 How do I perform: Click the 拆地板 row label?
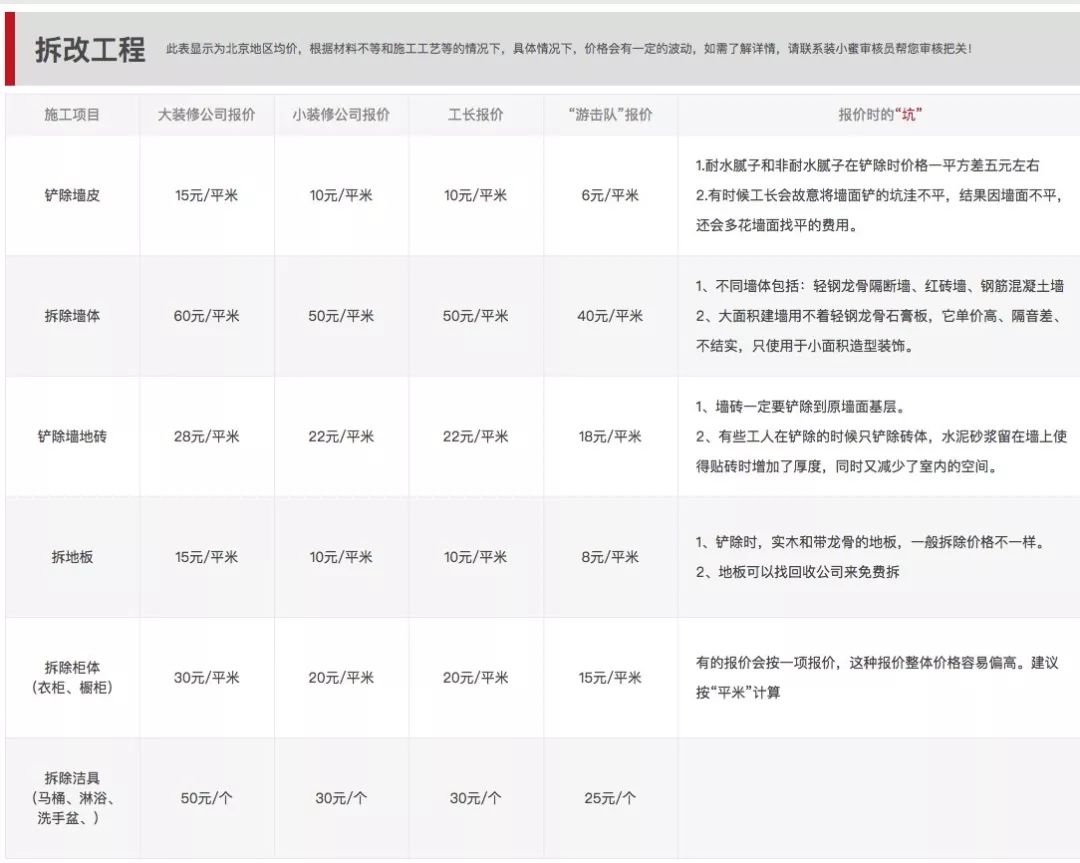coord(70,557)
